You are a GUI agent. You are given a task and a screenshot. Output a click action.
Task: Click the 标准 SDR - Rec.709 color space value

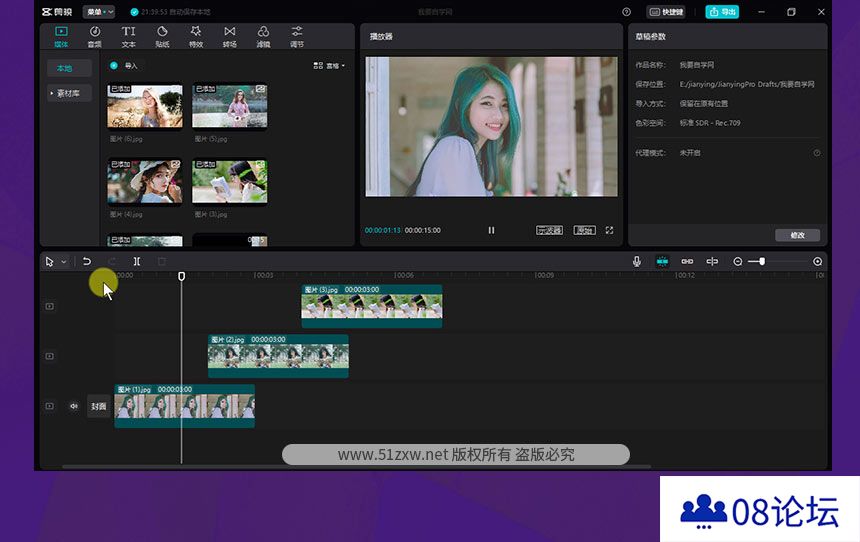710,123
